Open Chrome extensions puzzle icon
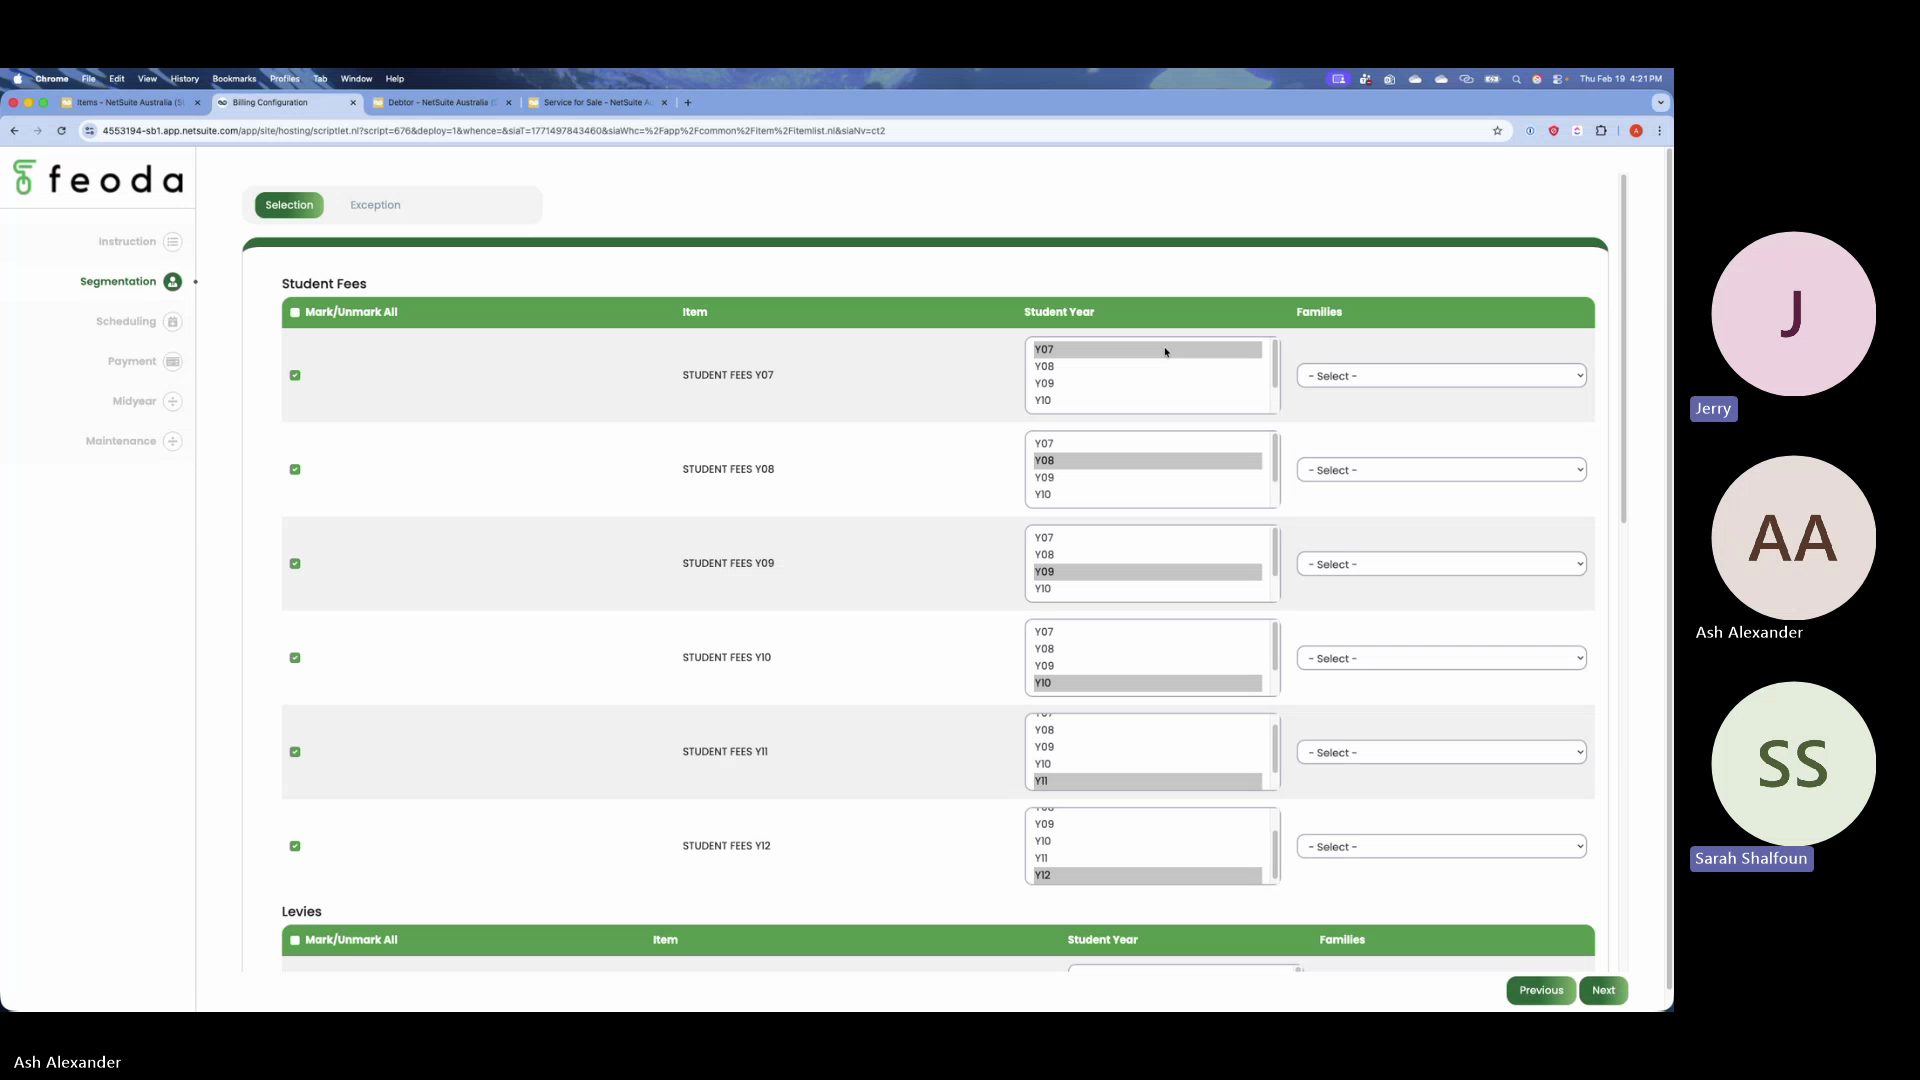1920x1080 pixels. [x=1601, y=131]
